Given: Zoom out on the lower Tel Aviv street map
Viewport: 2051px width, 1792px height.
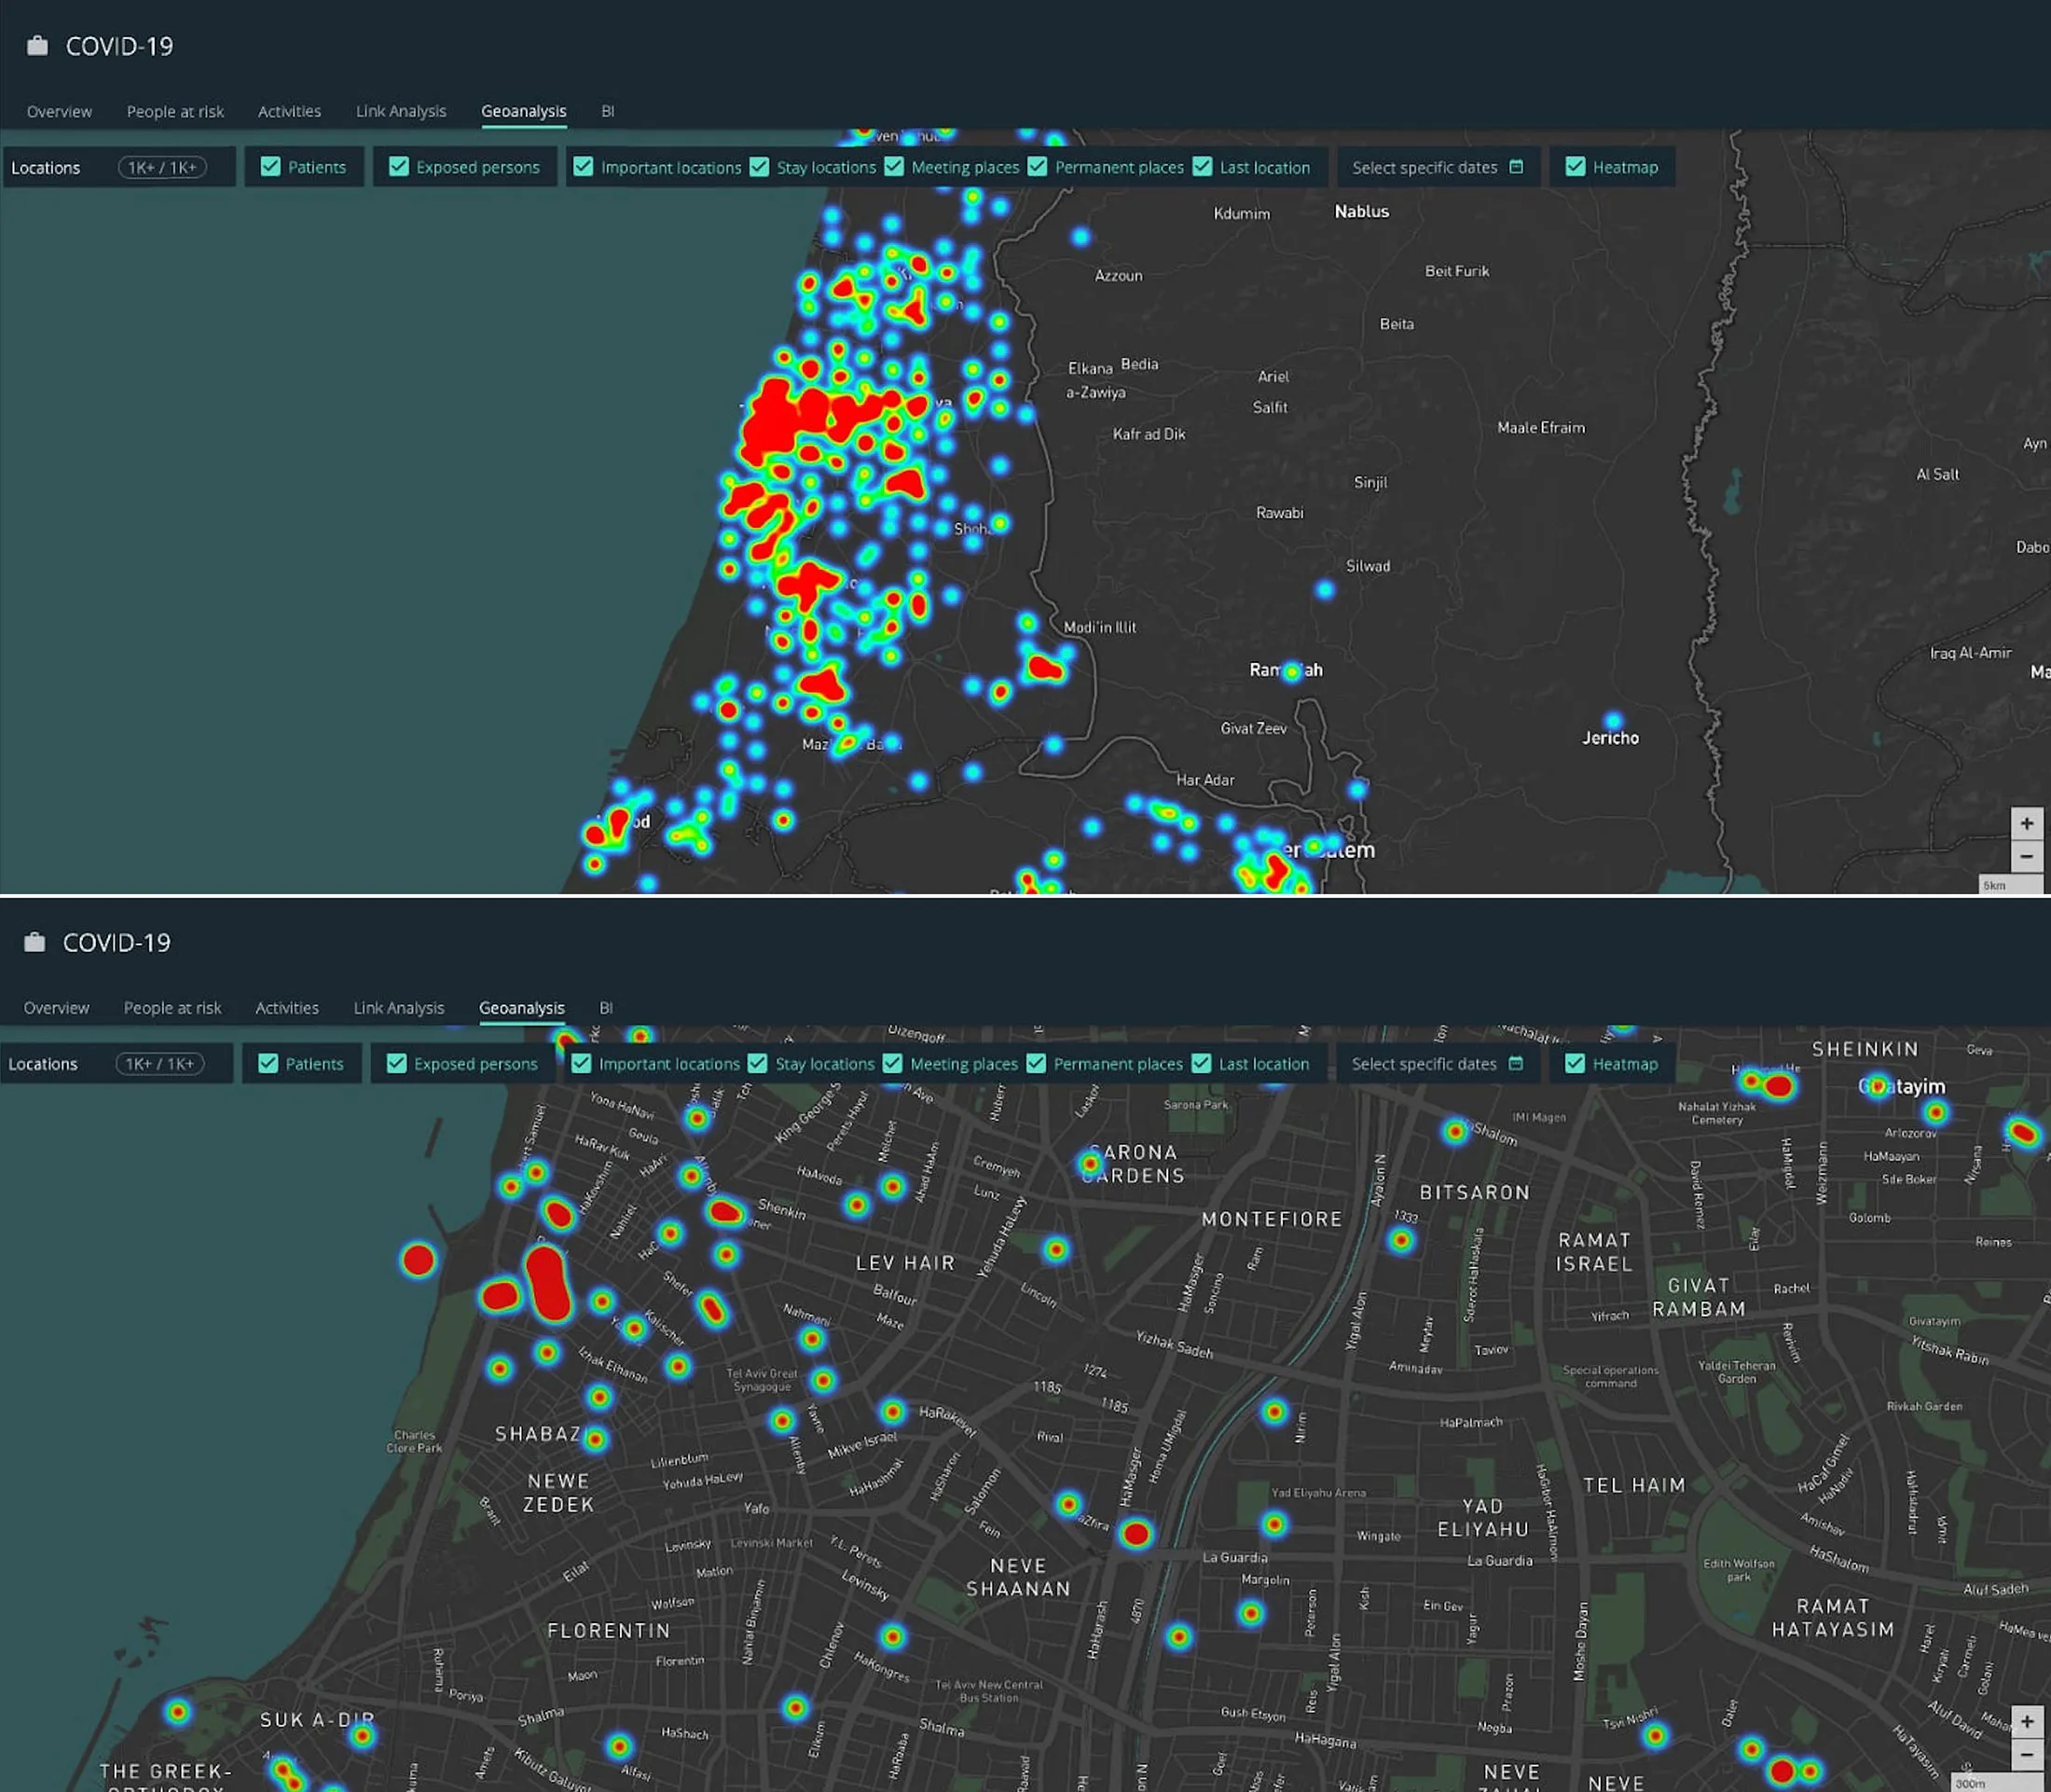Looking at the screenshot, I should (x=2026, y=1754).
